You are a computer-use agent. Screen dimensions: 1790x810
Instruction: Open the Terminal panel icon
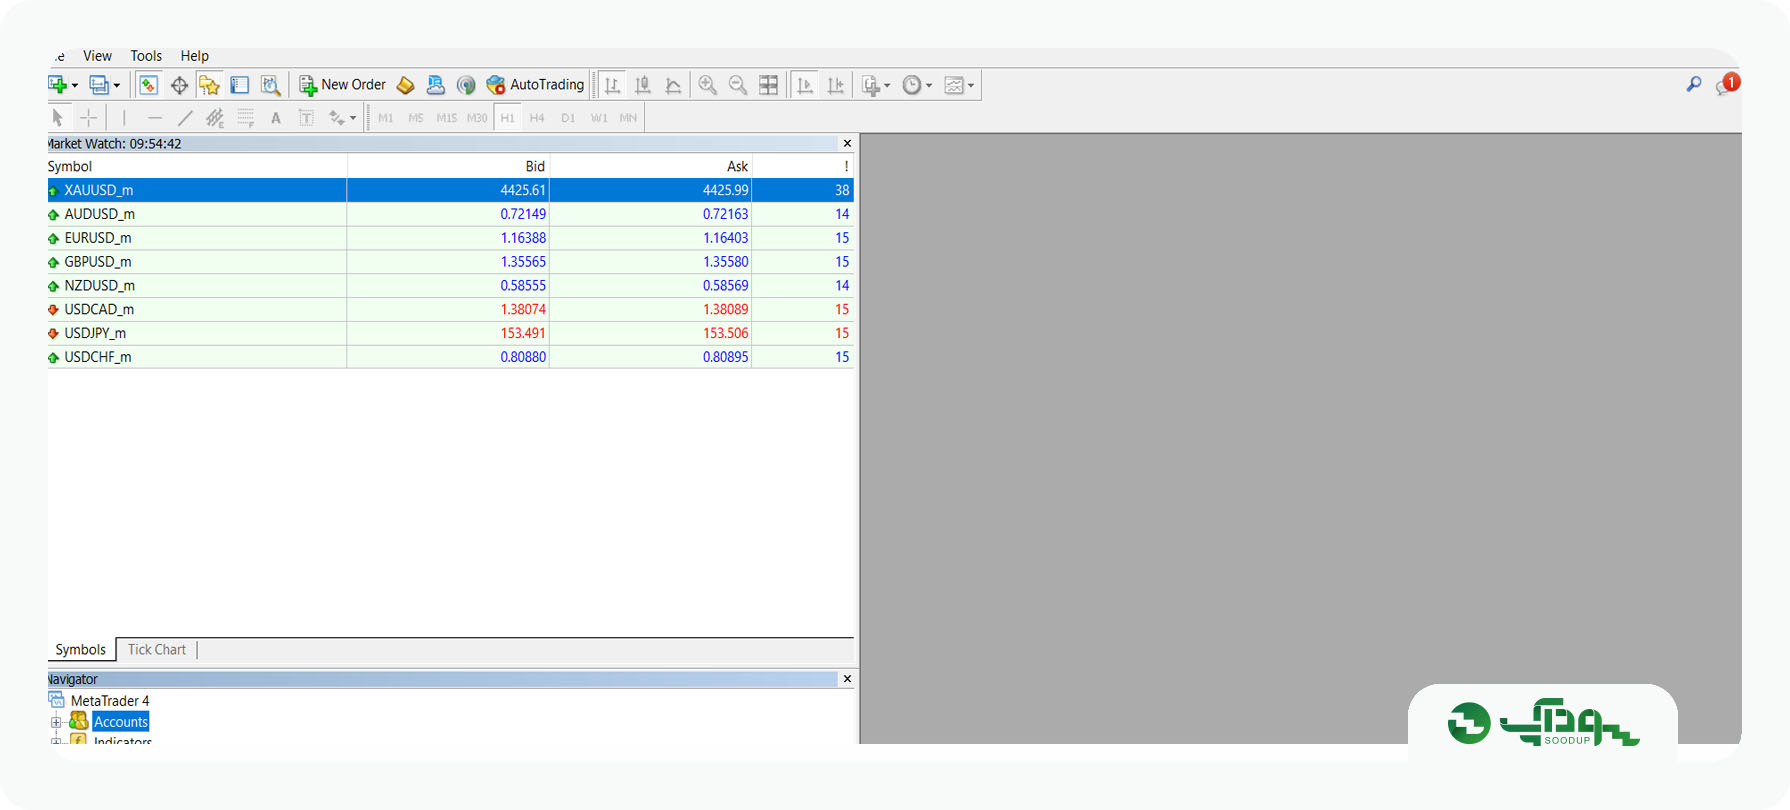click(240, 86)
